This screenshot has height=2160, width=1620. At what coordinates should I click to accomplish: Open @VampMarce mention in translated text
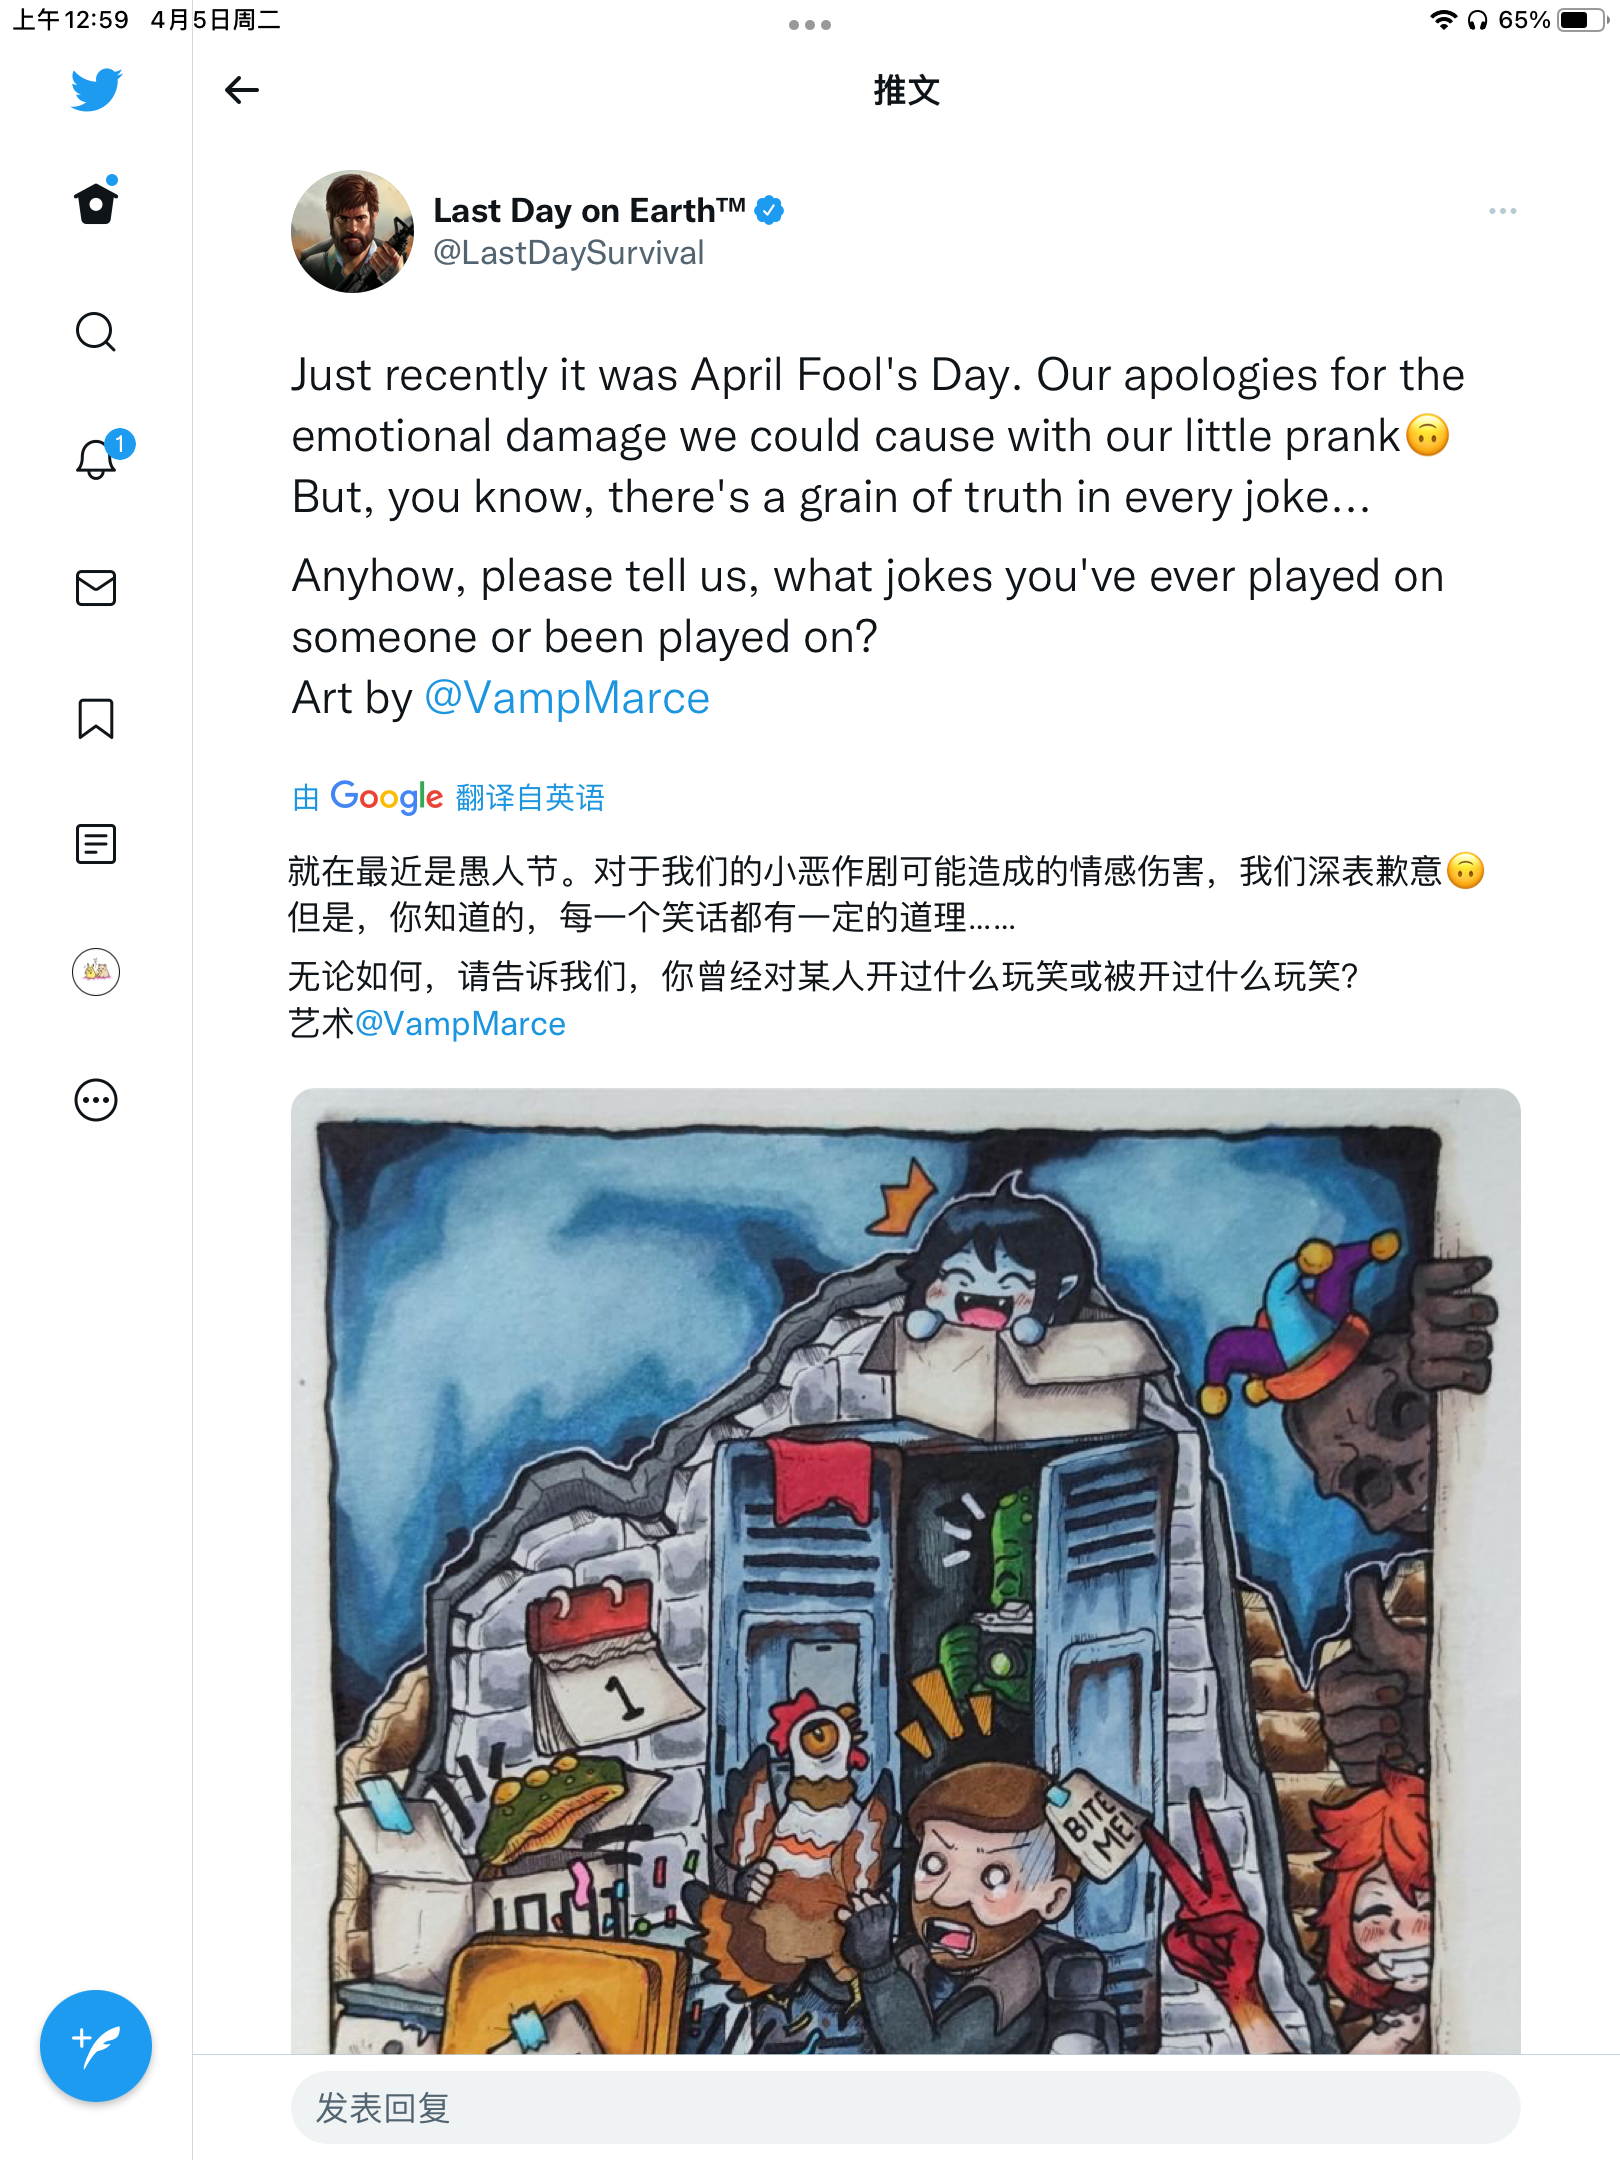[460, 1024]
